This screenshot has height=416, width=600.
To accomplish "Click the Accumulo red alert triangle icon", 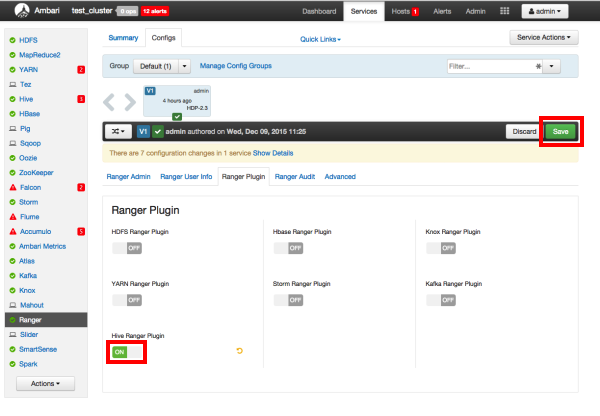I will click(x=13, y=231).
